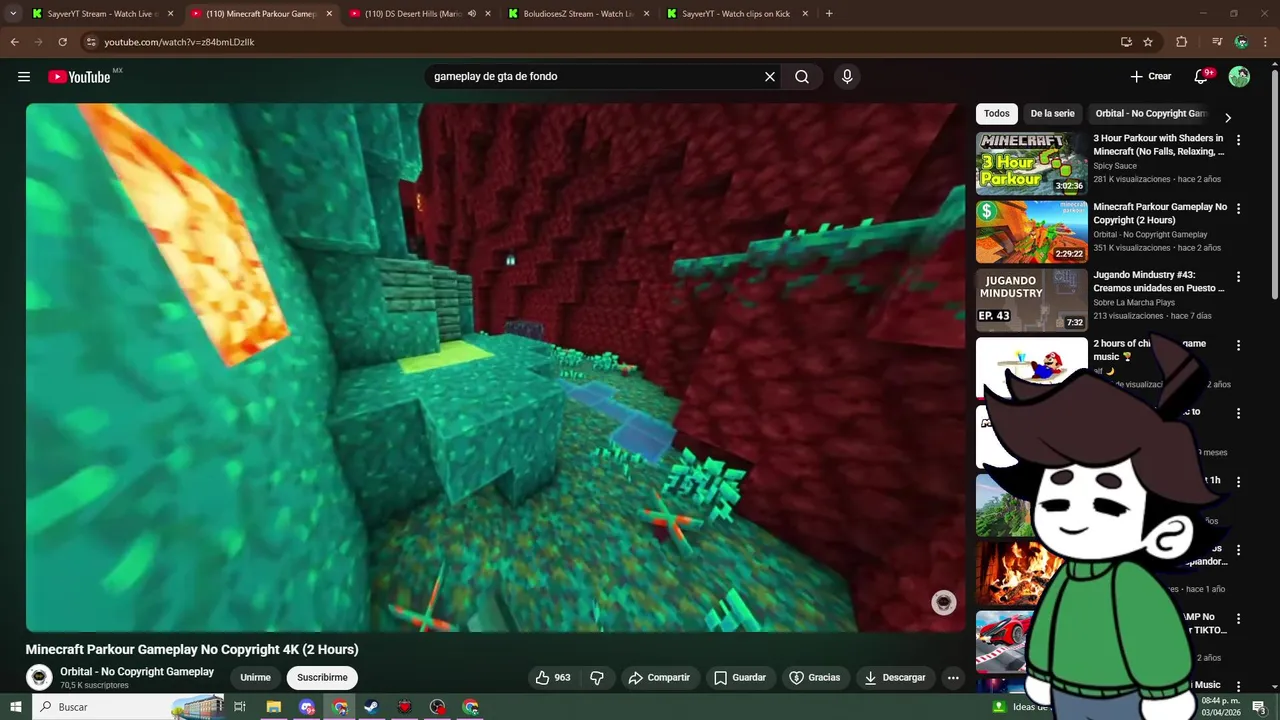Run the search with the magnifier button

[802, 77]
